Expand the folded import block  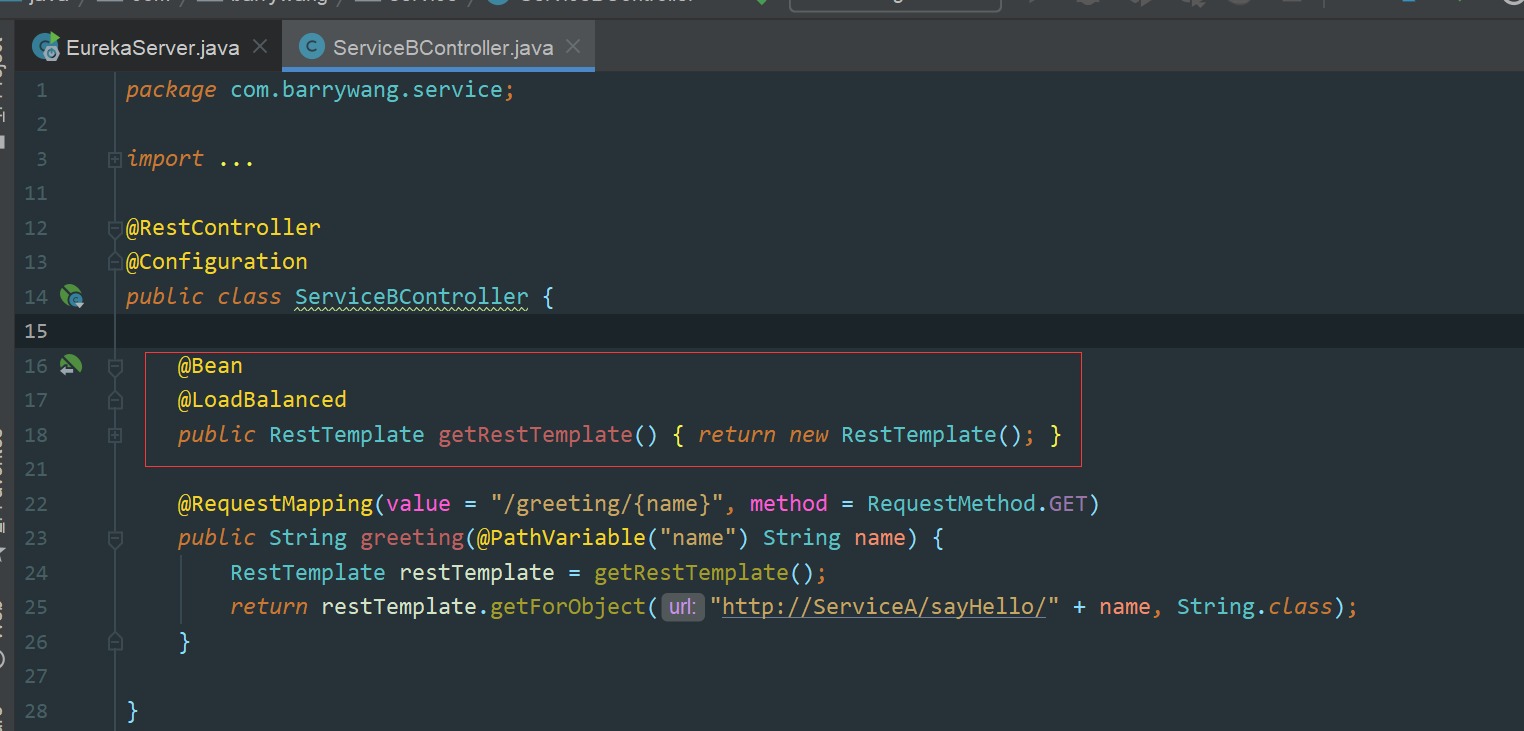point(115,159)
